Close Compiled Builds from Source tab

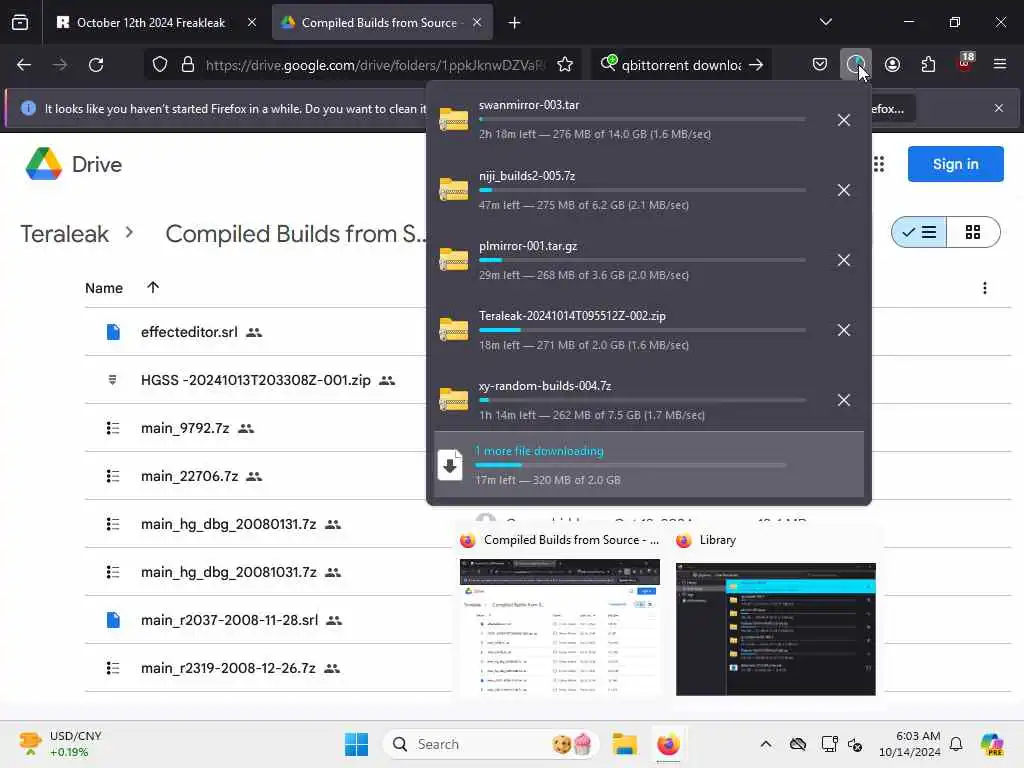tap(477, 23)
